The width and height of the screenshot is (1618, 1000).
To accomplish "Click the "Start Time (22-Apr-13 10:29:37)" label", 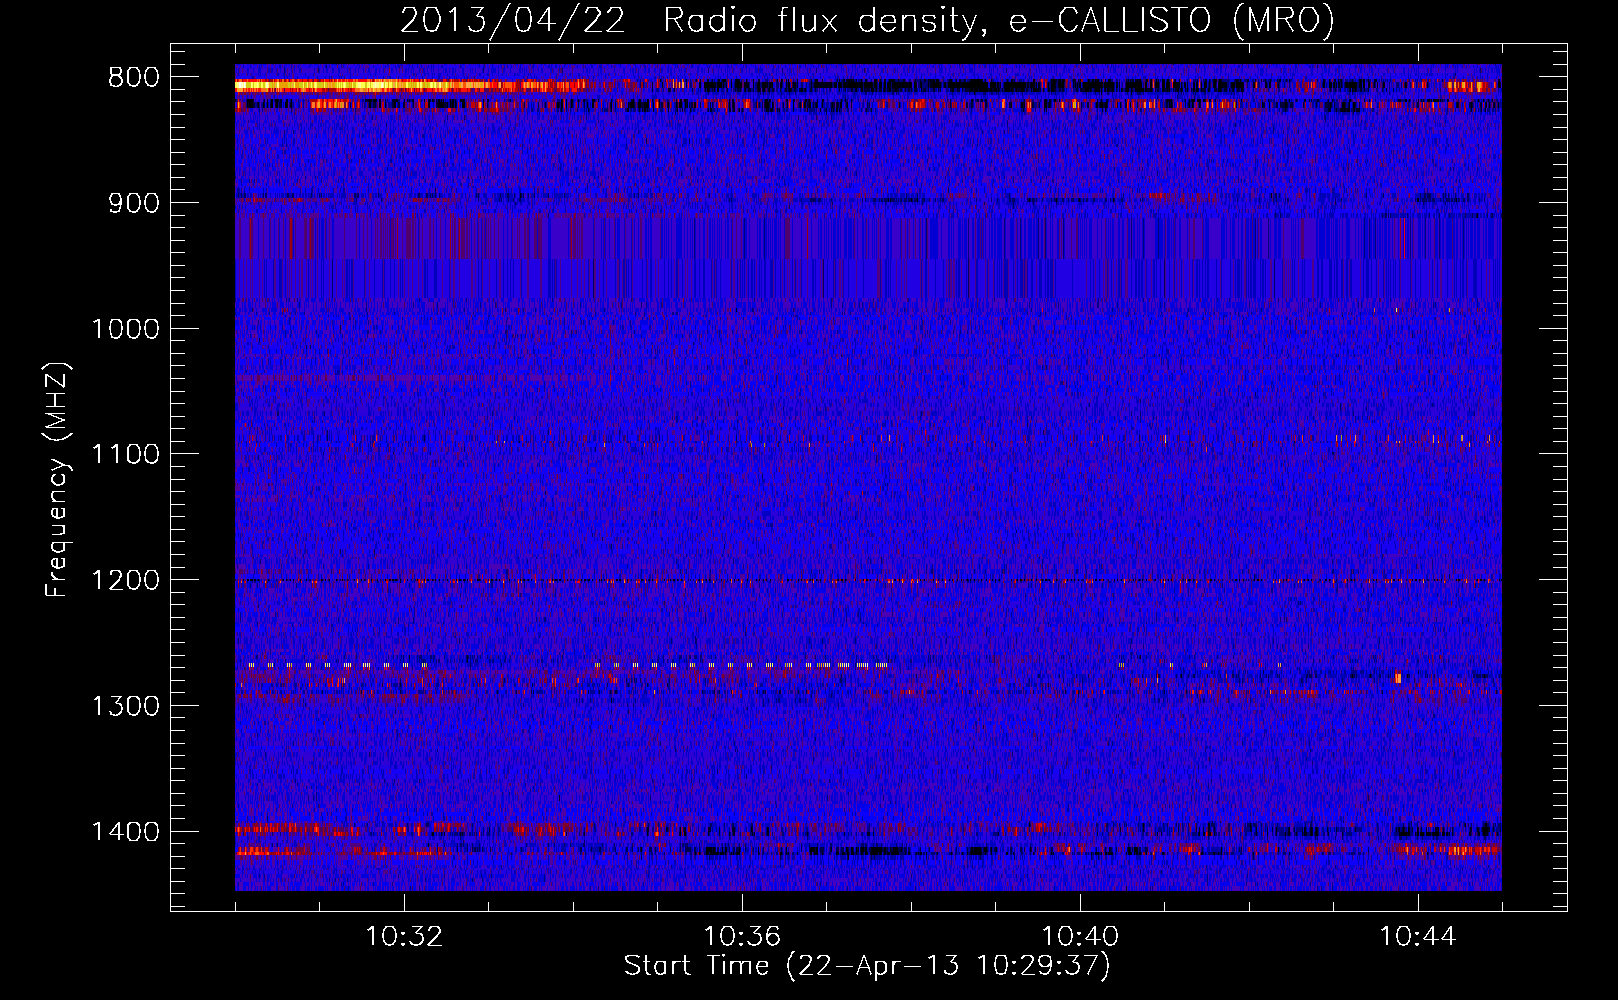I will click(867, 966).
